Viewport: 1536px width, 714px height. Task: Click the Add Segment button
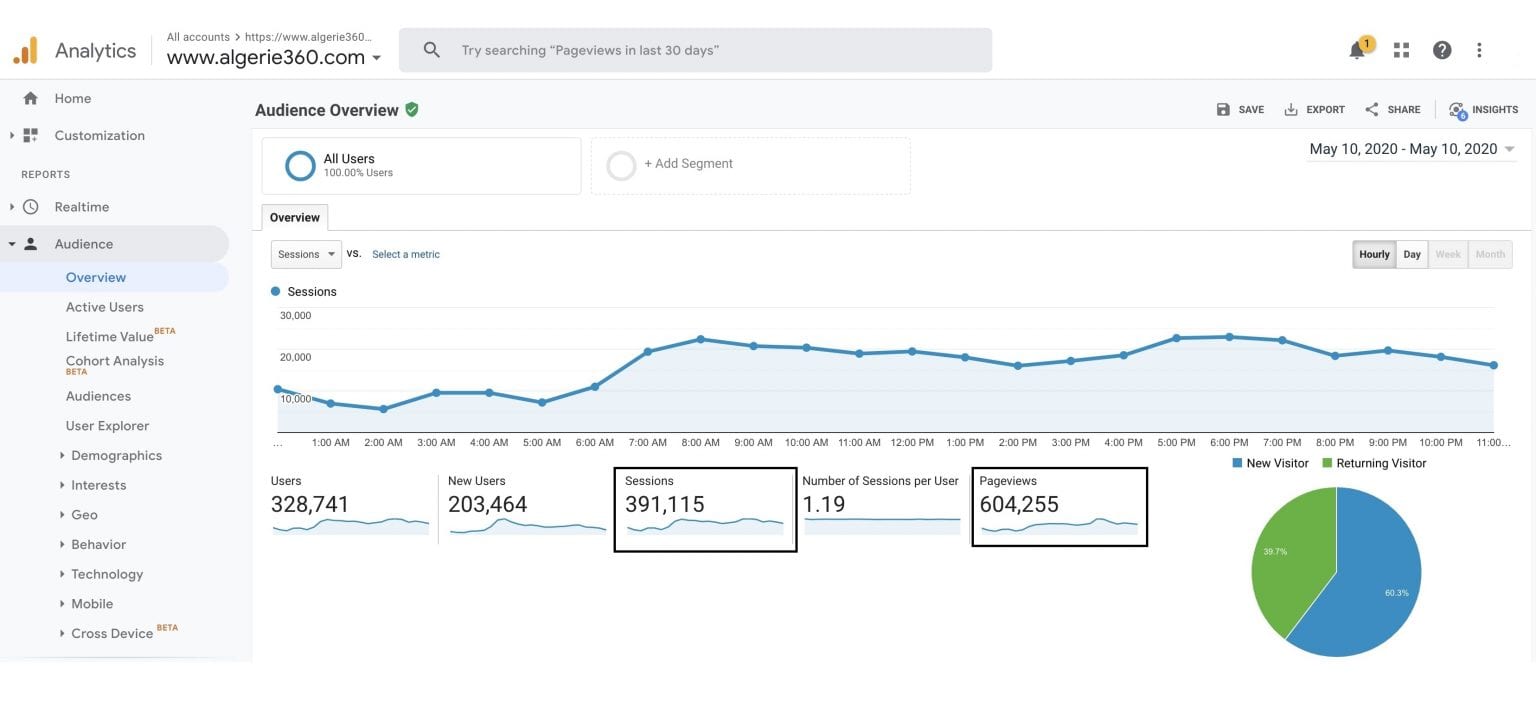[687, 164]
